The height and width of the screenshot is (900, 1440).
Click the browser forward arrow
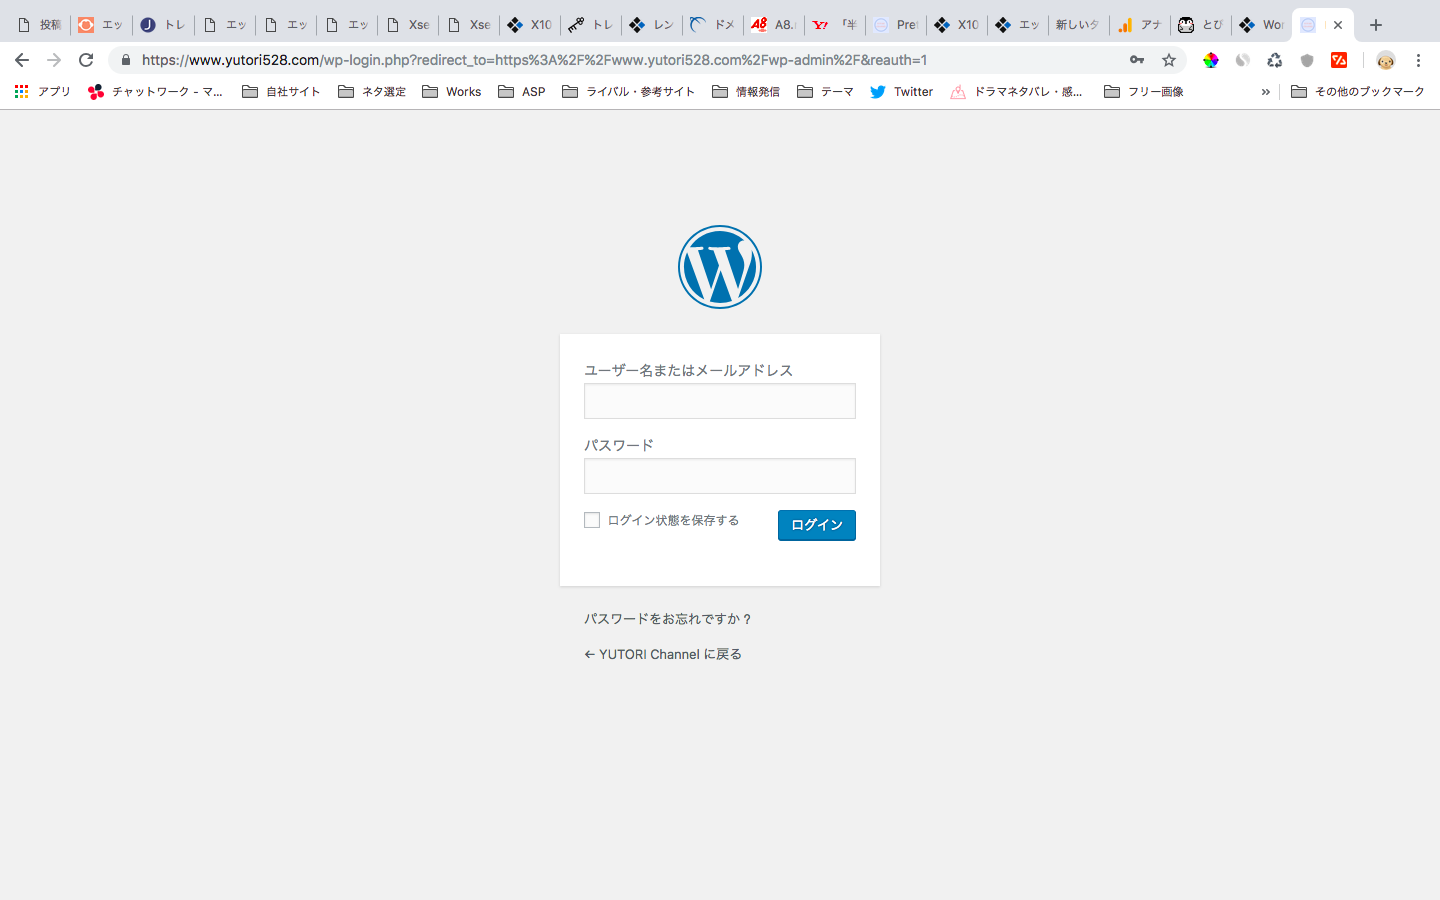coord(54,60)
